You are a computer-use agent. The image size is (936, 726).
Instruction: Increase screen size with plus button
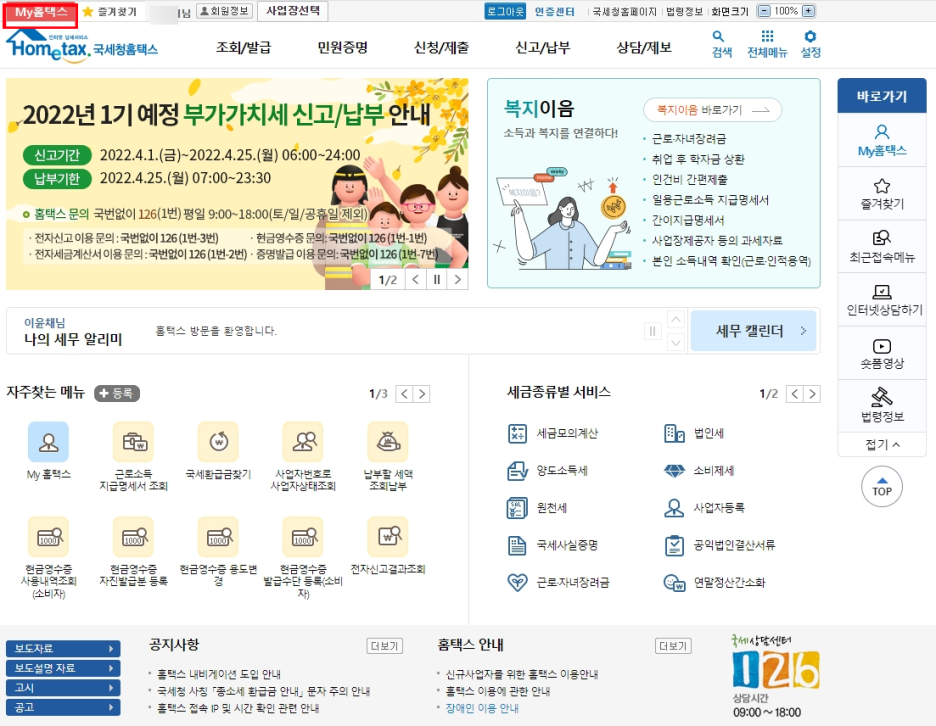point(808,11)
